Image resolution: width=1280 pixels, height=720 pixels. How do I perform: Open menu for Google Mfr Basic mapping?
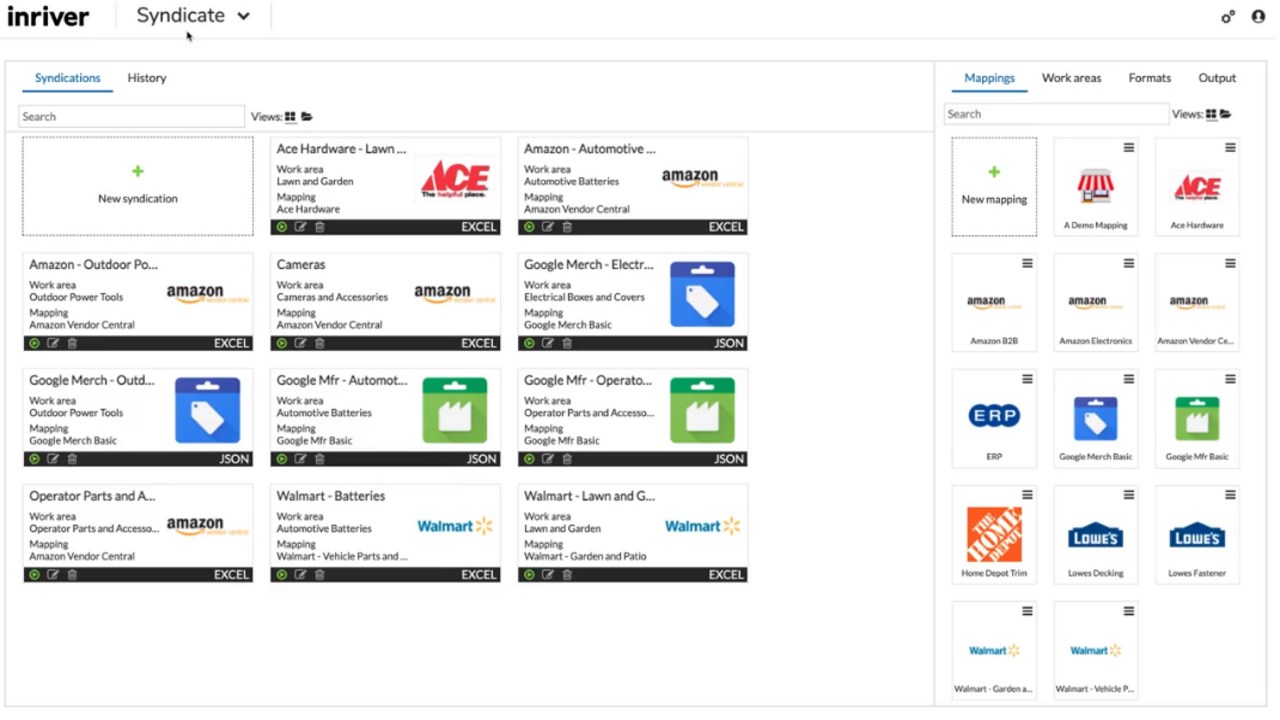[x=1230, y=380]
